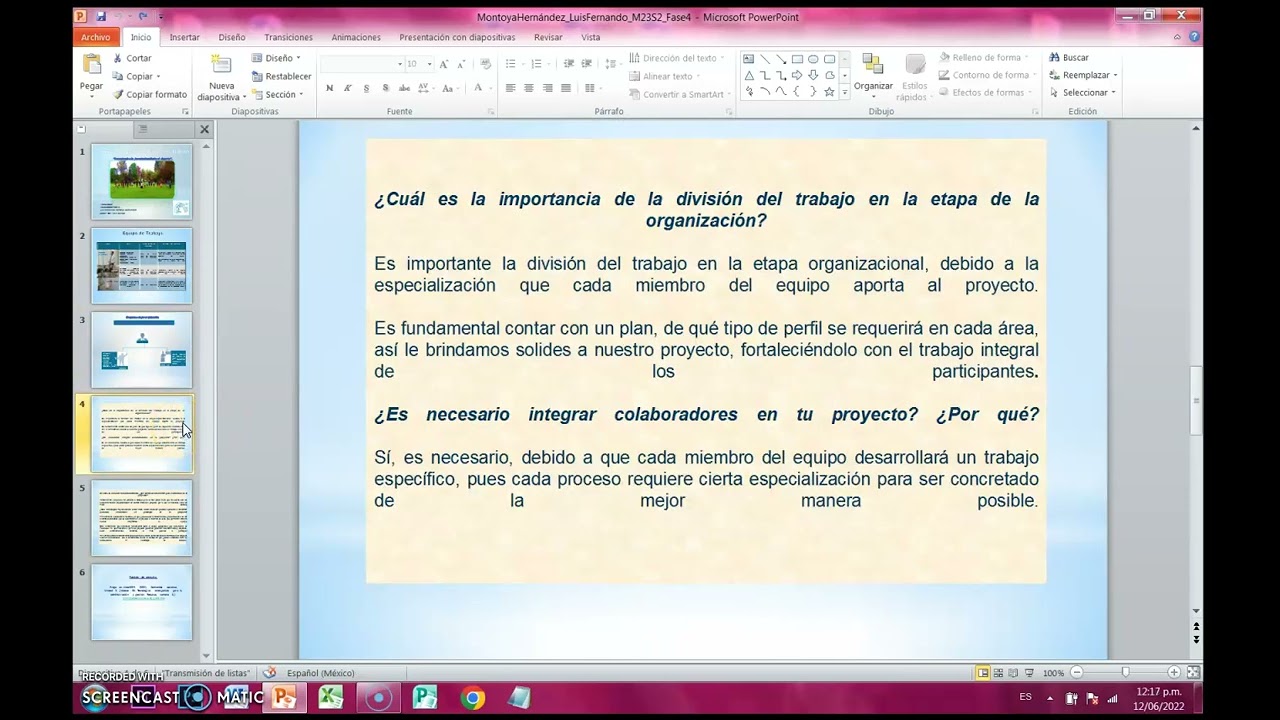The height and width of the screenshot is (720, 1280).
Task: Toggle underline S formatting
Action: point(367,88)
